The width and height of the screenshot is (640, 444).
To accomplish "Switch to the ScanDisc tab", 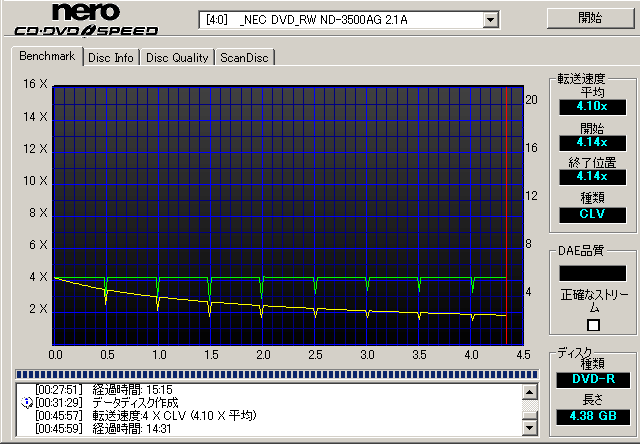I will coord(244,58).
